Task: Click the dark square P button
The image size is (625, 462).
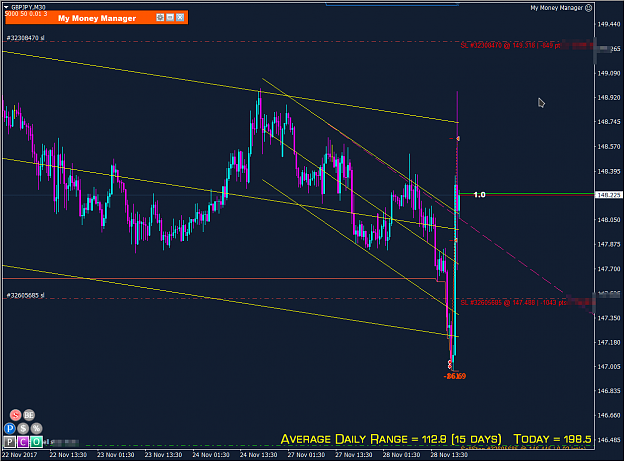Action: click(10, 442)
